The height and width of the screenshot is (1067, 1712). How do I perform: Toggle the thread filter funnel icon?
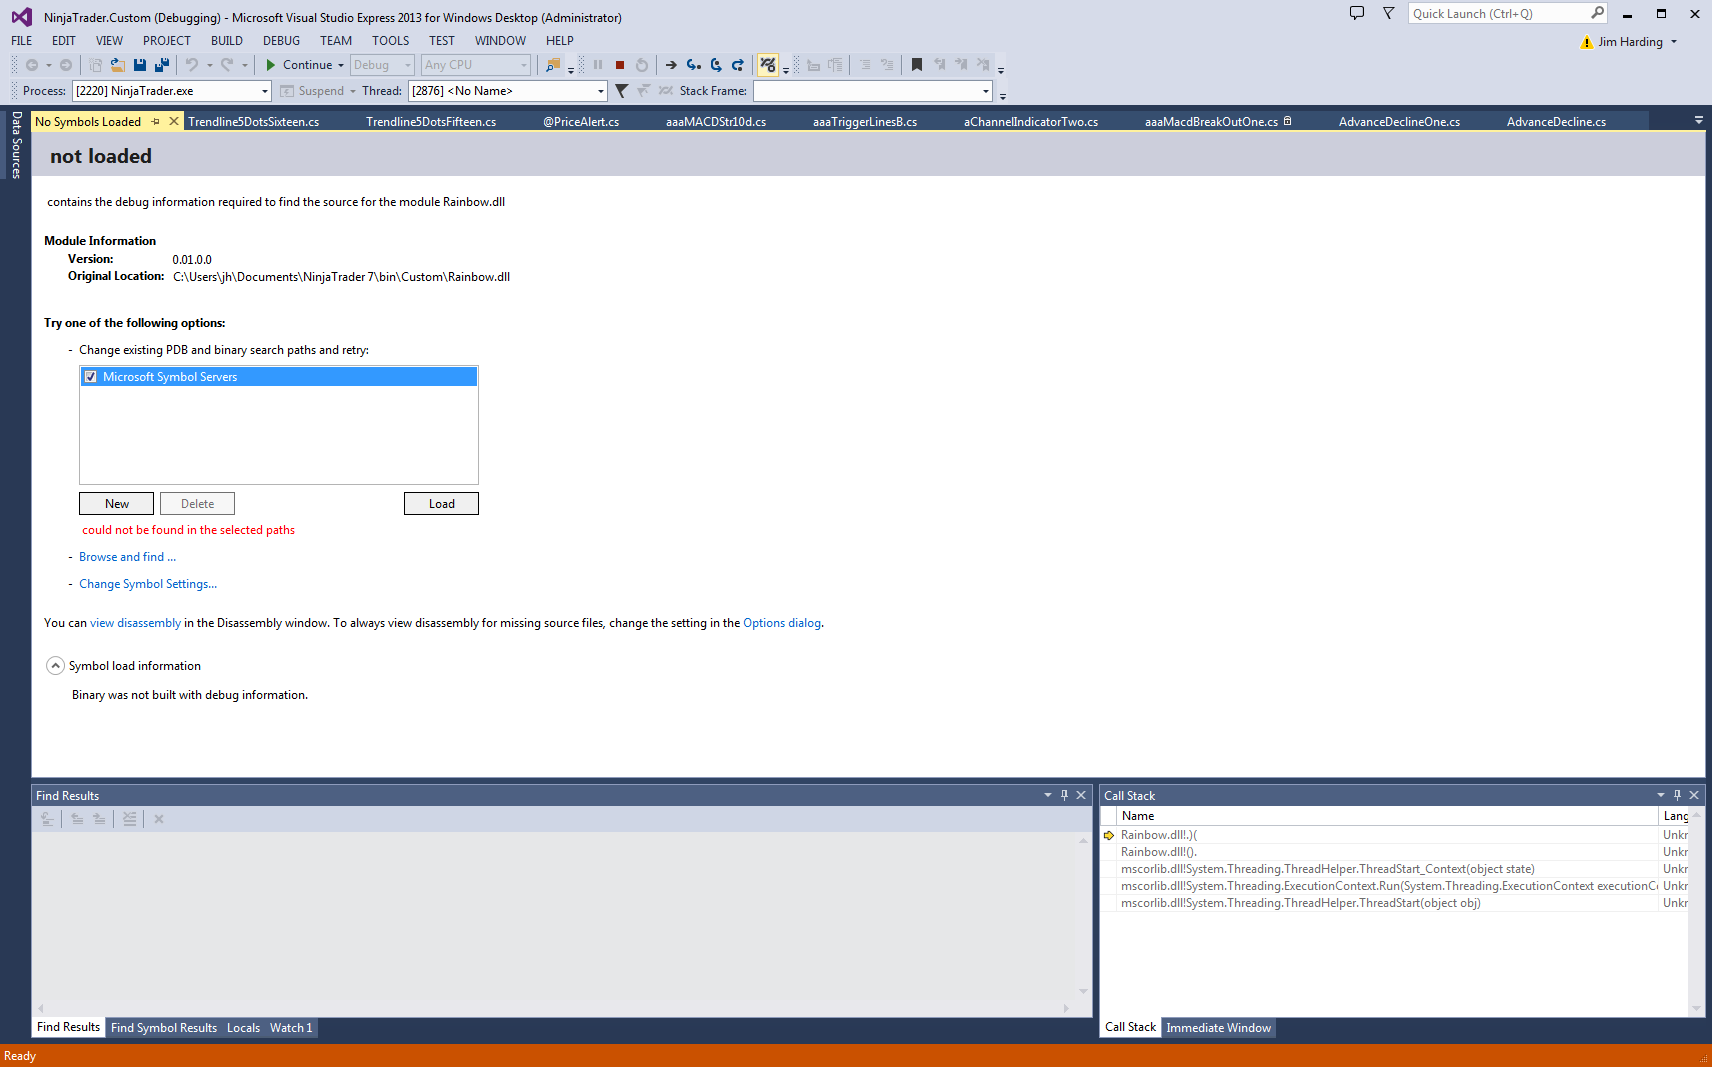(x=622, y=91)
